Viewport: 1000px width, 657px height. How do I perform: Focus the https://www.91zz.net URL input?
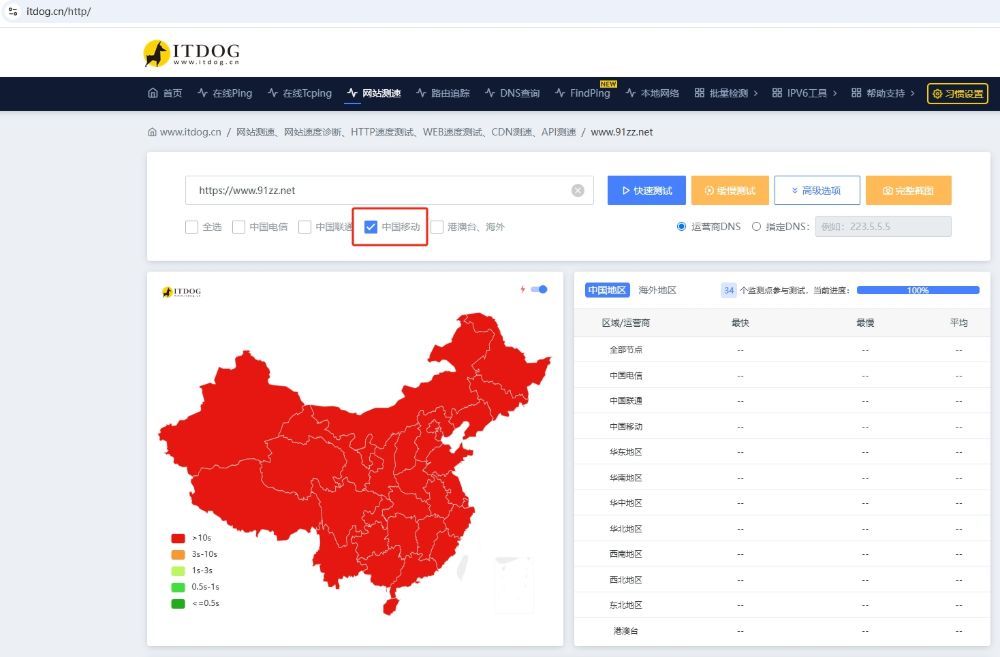point(389,190)
